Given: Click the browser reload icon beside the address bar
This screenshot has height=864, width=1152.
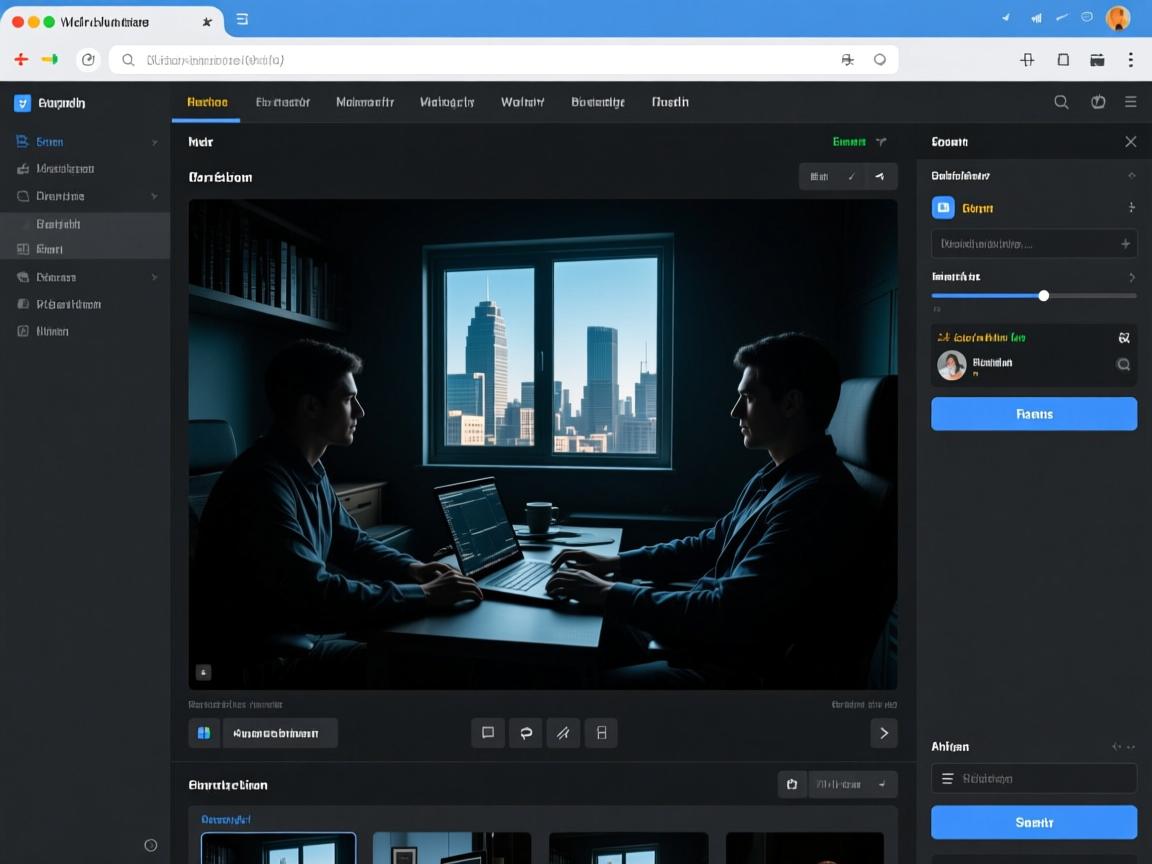Looking at the screenshot, I should point(88,60).
